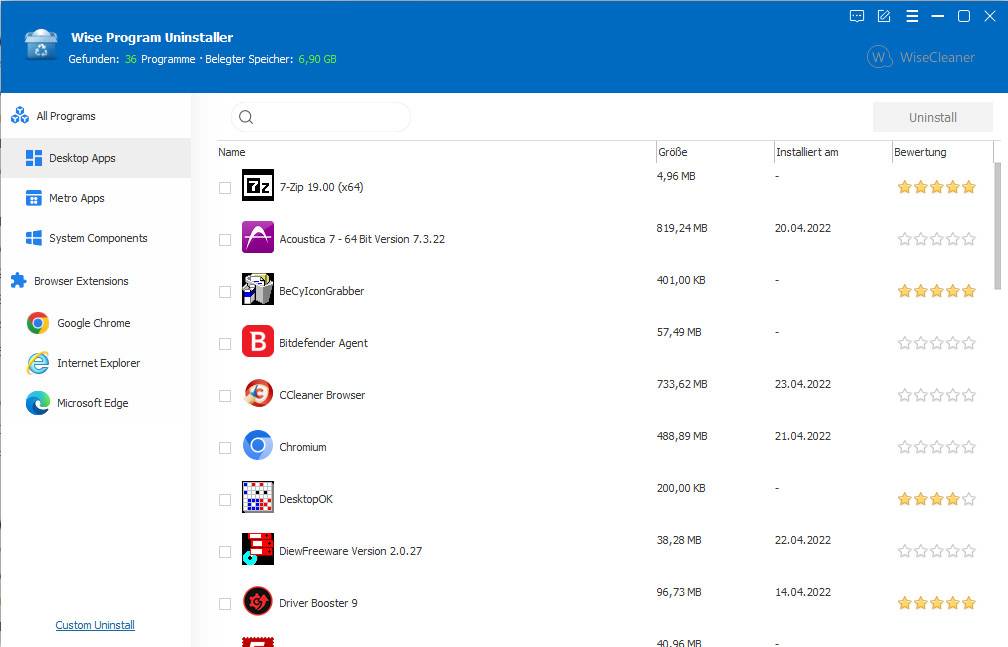Open the hamburger menu icon
The width and height of the screenshot is (1008, 647).
click(912, 16)
